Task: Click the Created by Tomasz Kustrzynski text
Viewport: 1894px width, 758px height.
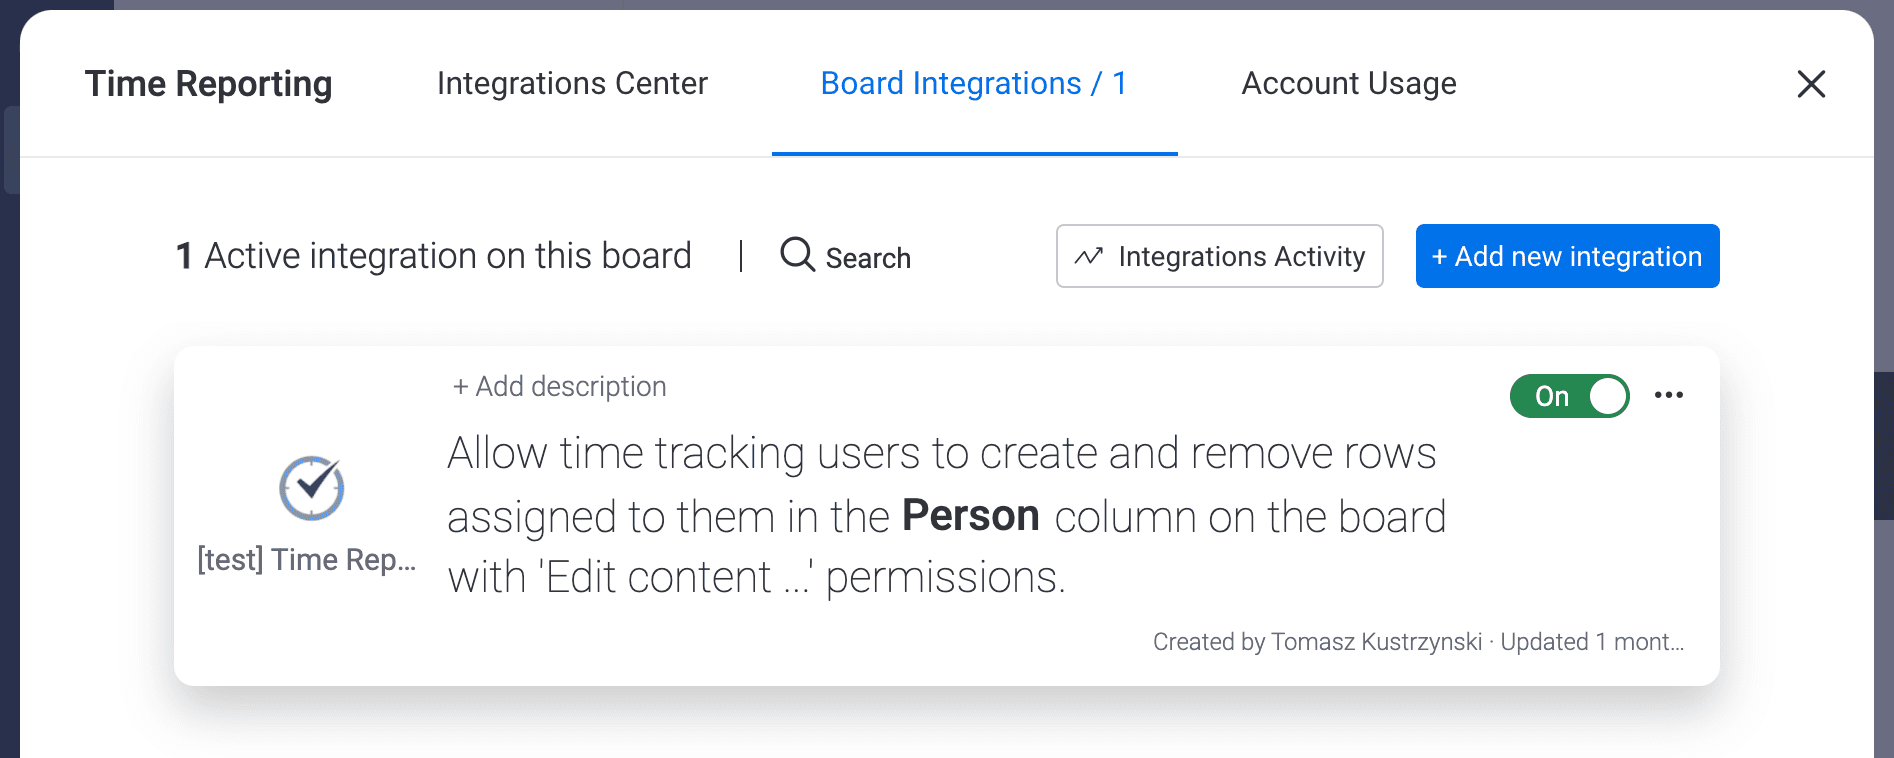Action: 1317,642
